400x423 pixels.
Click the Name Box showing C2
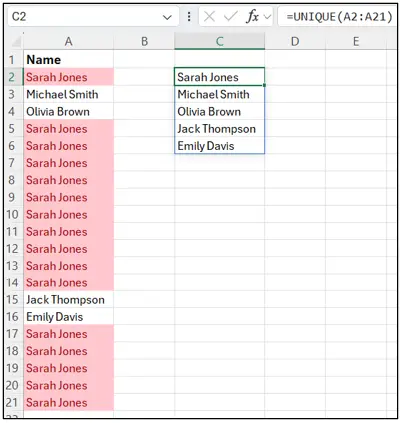pos(93,16)
